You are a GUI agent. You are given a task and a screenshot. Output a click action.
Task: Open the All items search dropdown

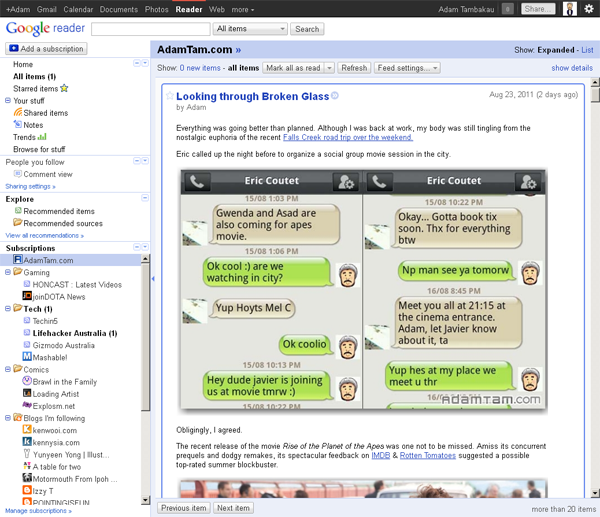tap(251, 29)
